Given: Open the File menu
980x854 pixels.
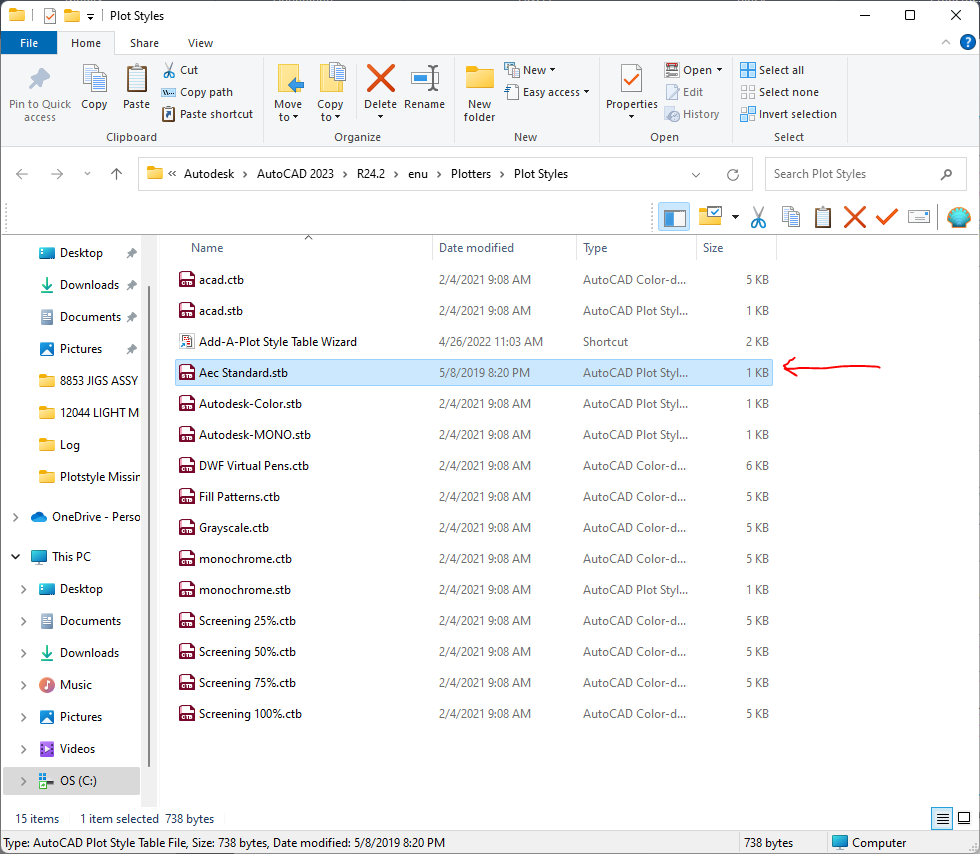Looking at the screenshot, I should coord(29,43).
